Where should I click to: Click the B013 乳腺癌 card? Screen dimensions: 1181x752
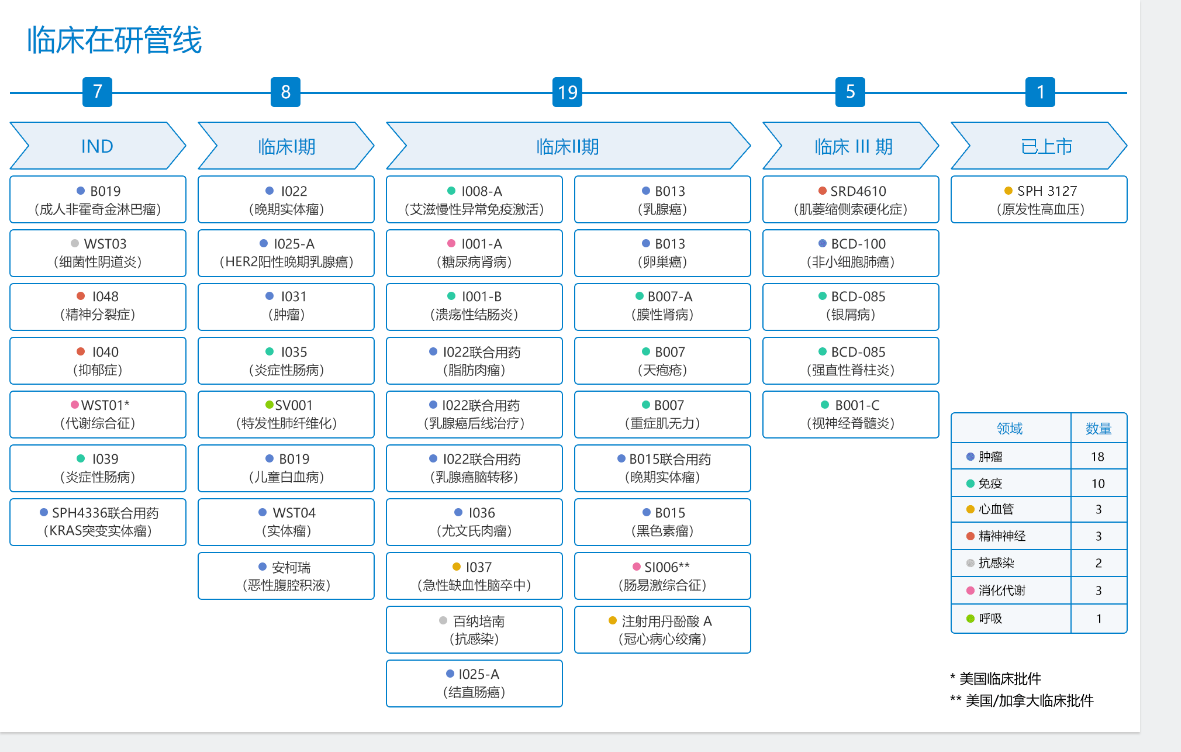663,200
